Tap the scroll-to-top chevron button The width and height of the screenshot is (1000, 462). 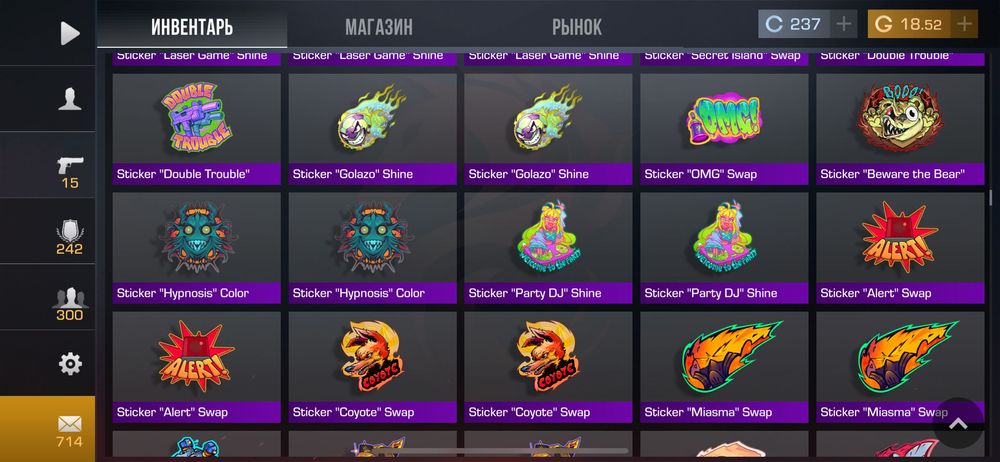pos(959,423)
